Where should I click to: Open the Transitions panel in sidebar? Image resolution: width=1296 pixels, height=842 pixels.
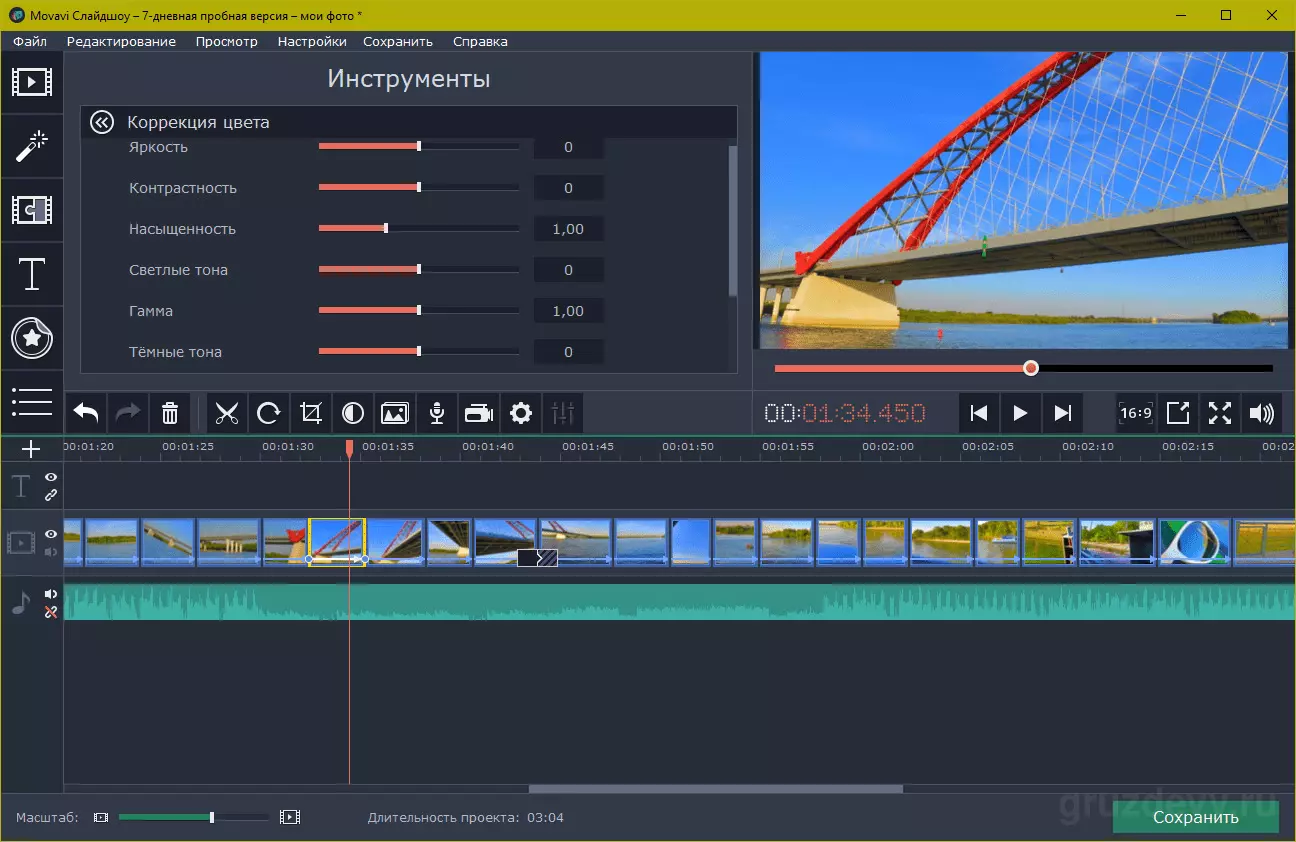[32, 210]
